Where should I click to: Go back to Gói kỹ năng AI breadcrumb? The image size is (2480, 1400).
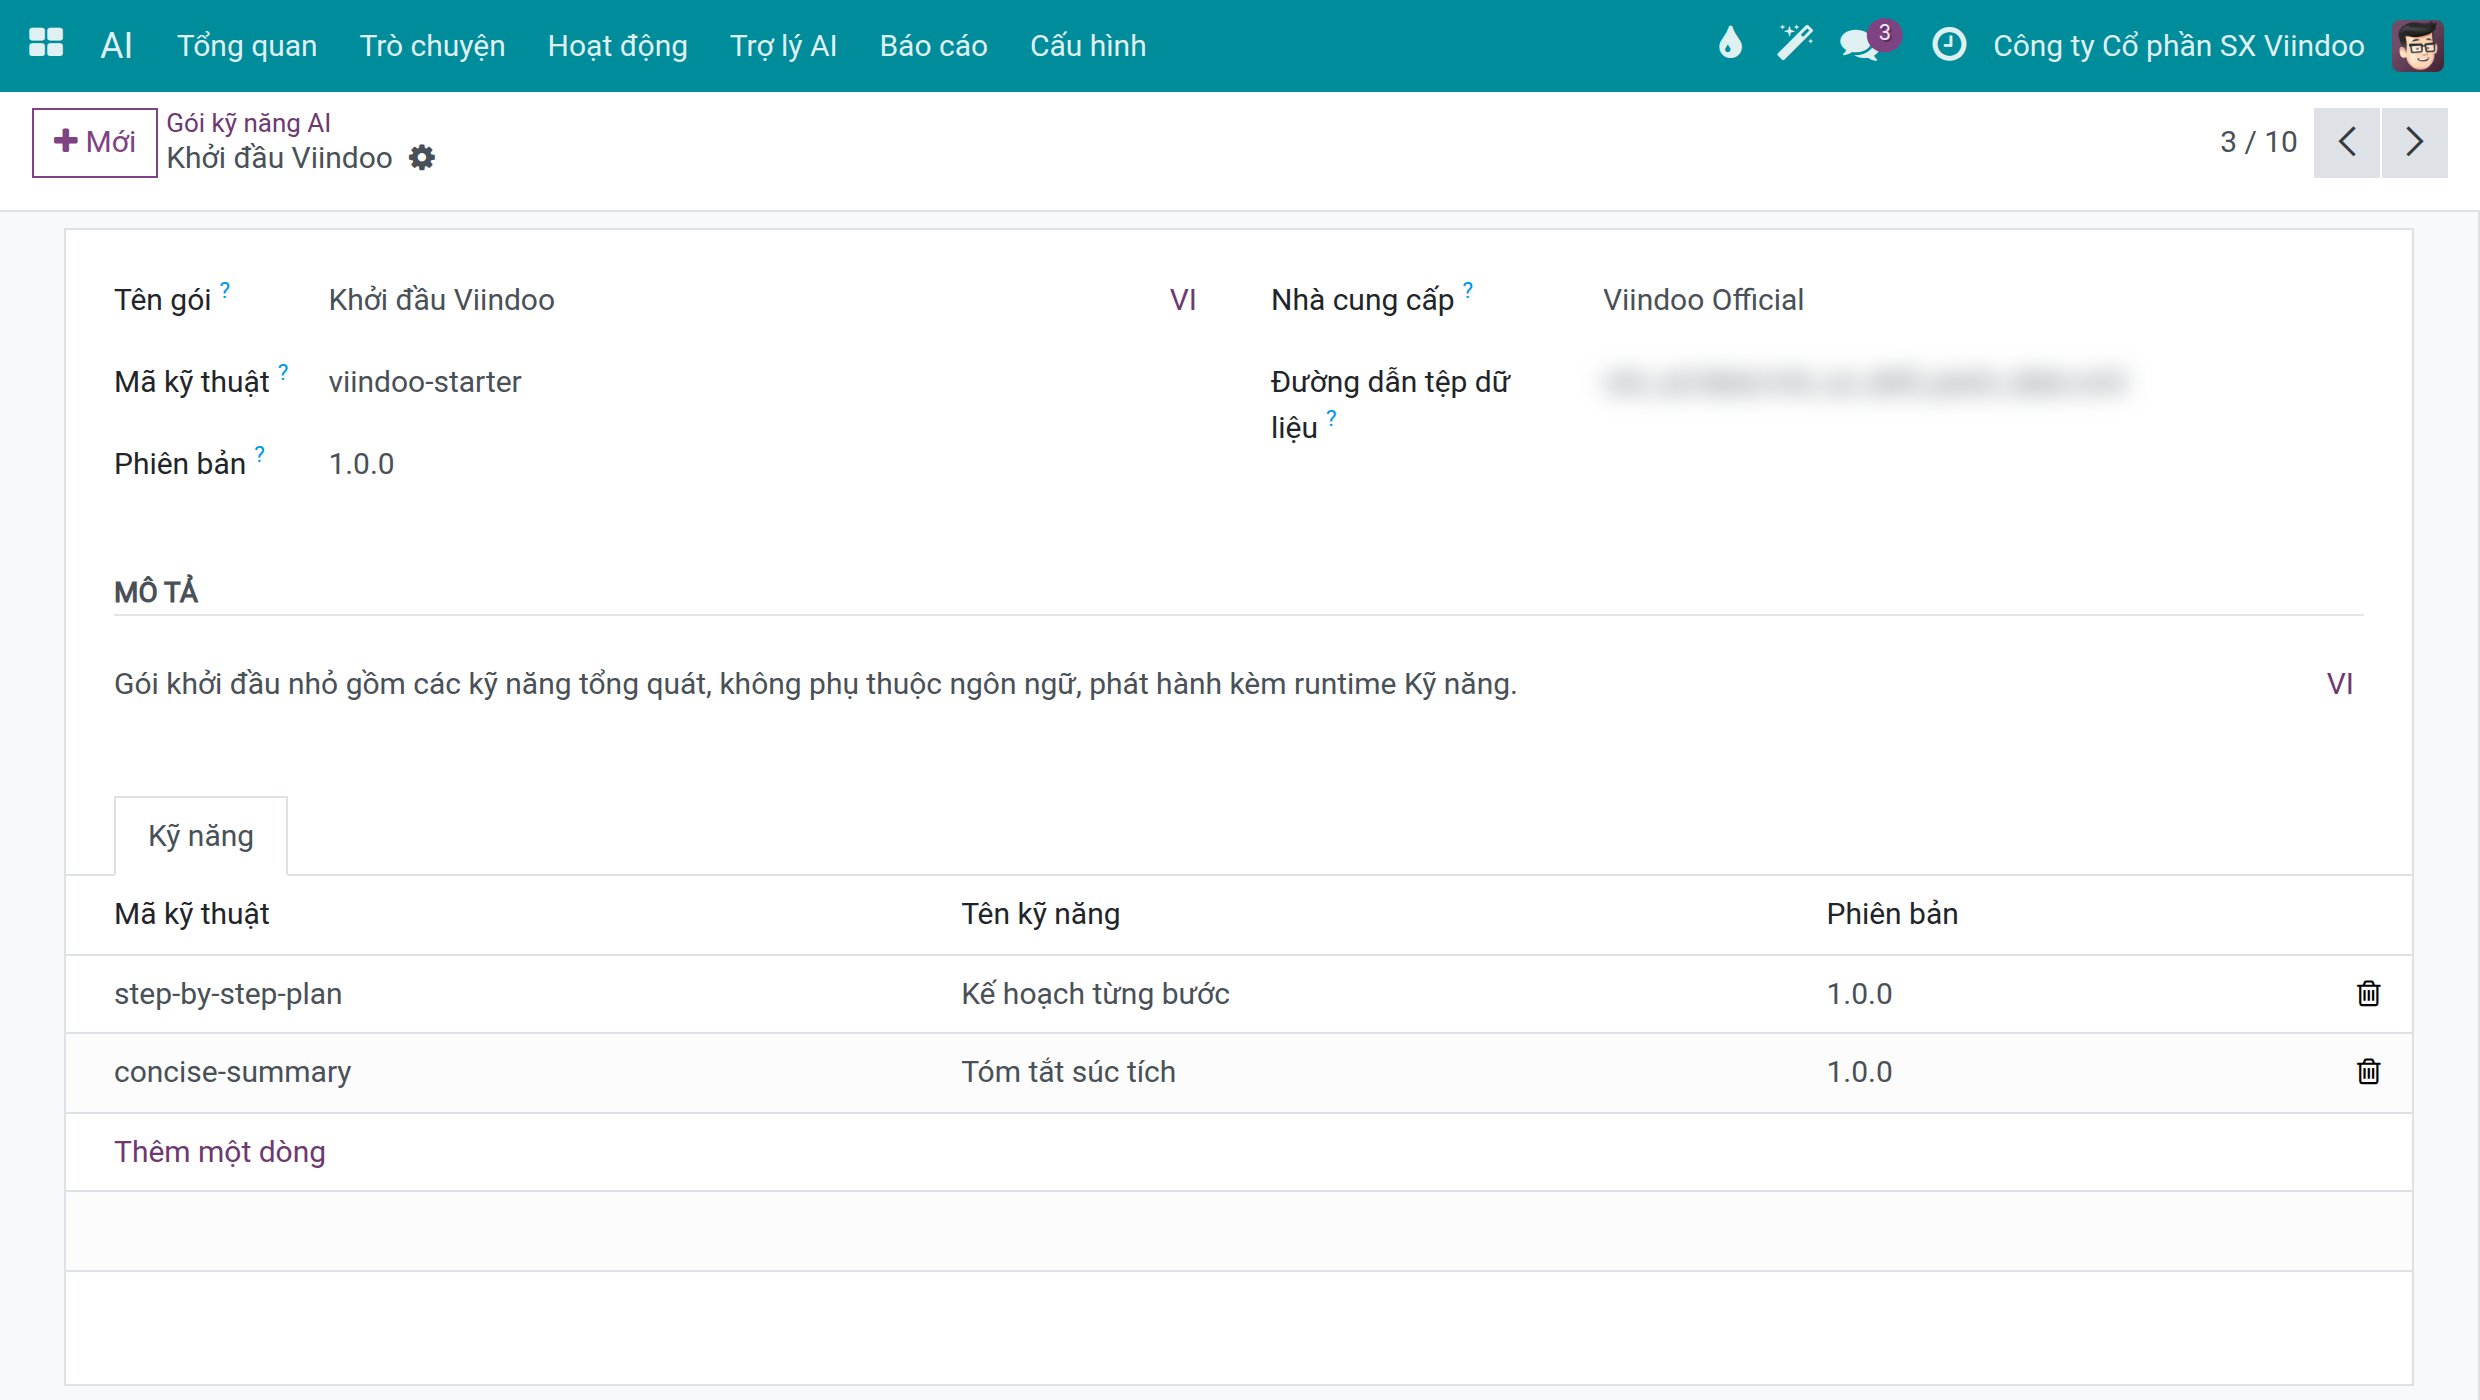248,122
